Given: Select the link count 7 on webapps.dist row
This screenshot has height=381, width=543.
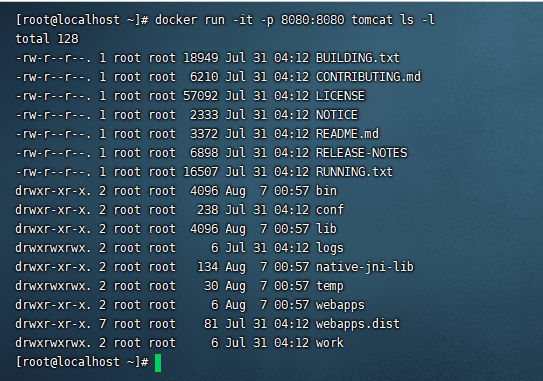Looking at the screenshot, I should coord(103,324).
